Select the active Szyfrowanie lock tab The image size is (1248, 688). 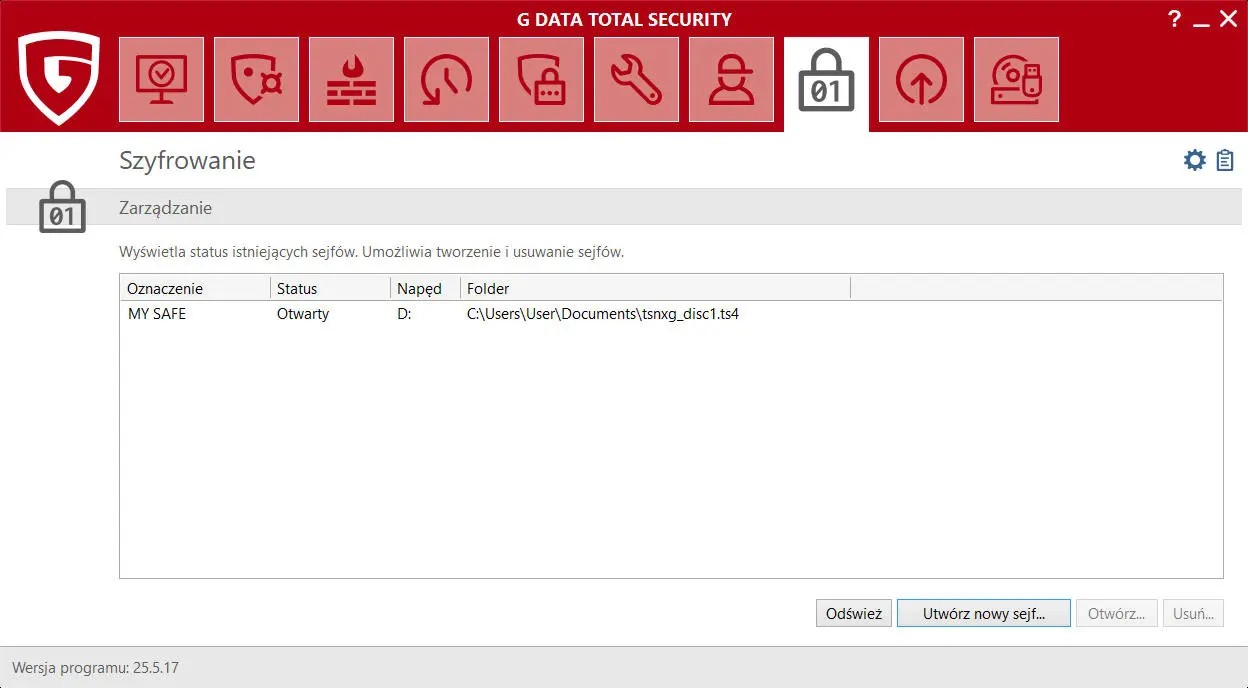pos(826,81)
